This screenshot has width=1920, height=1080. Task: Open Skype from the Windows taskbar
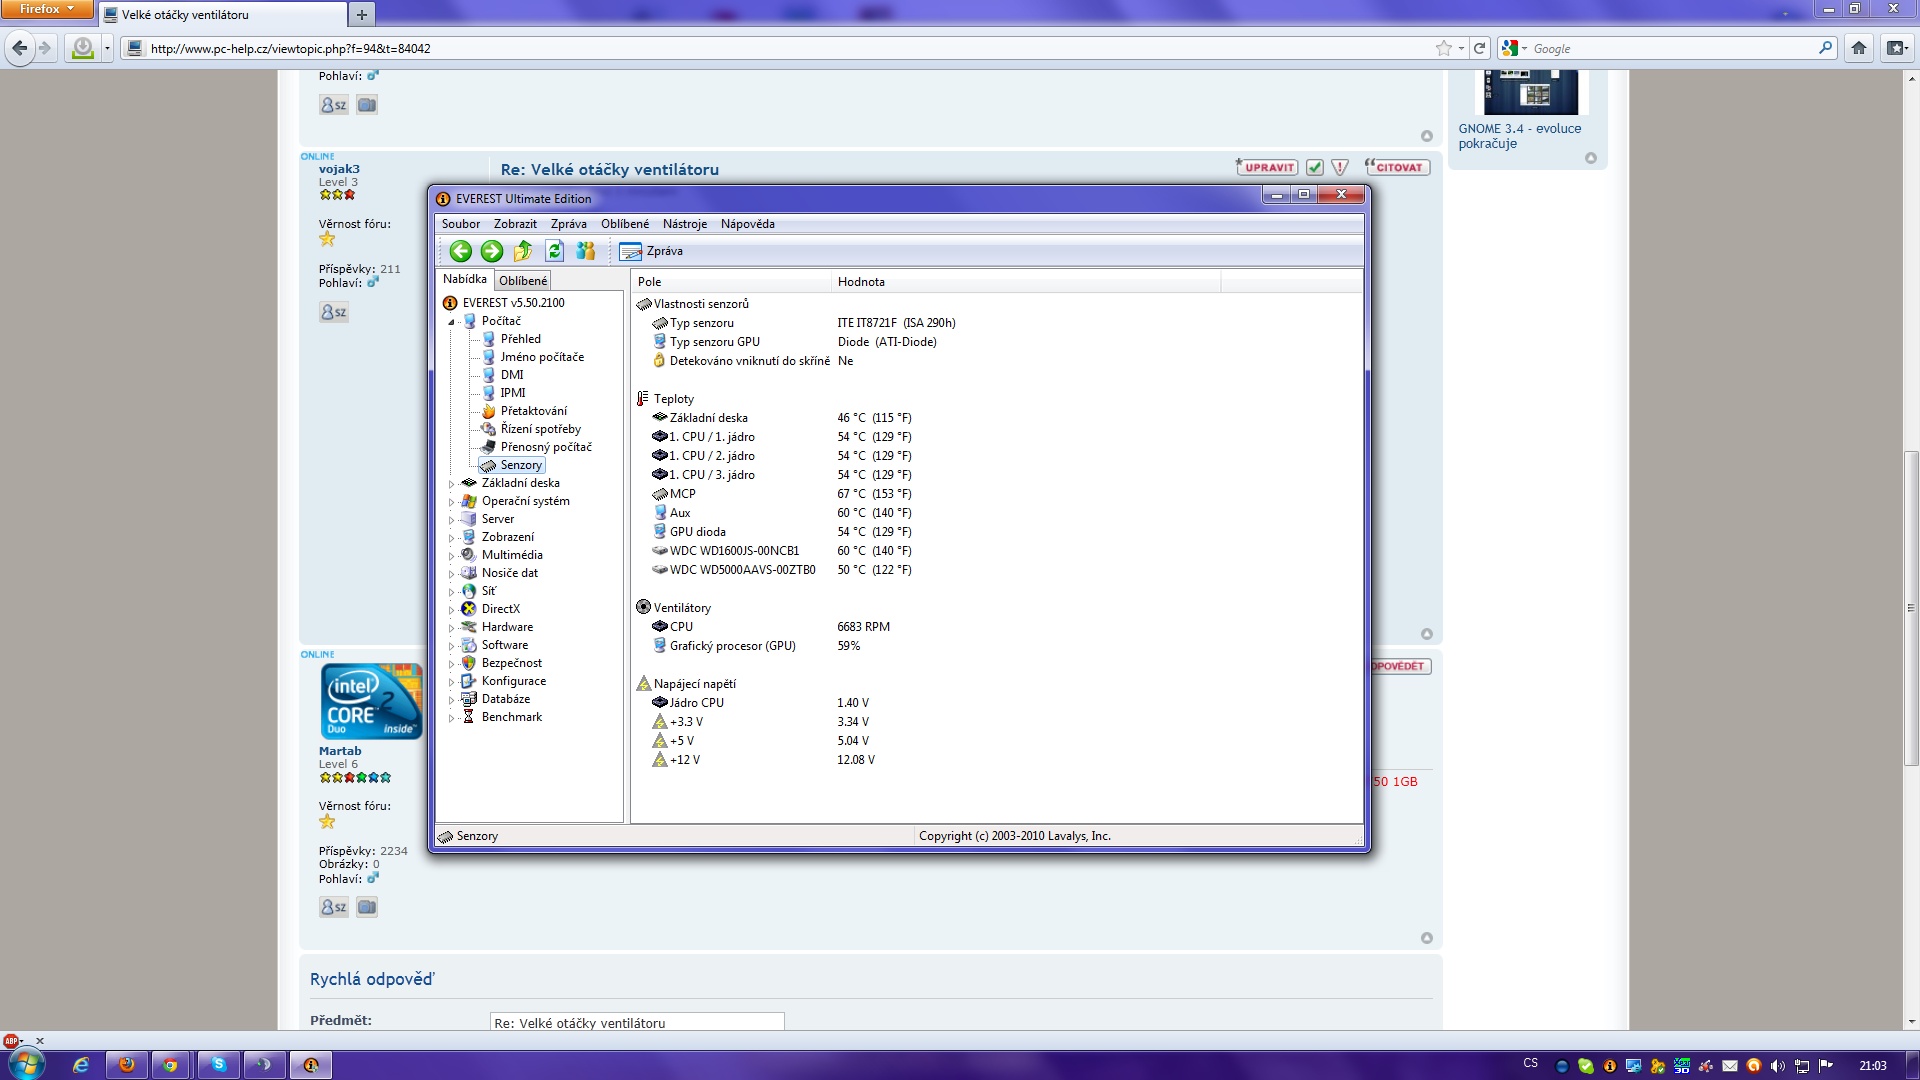pos(218,1065)
